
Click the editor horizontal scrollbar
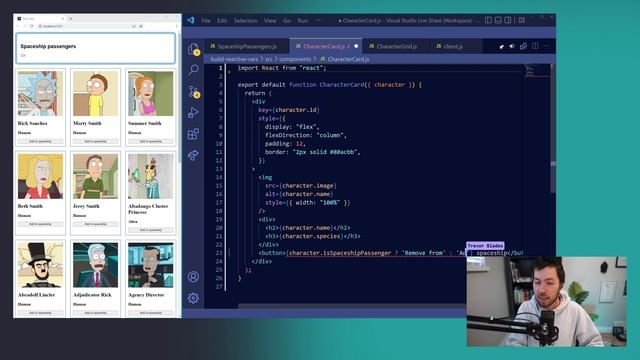[x=351, y=306]
